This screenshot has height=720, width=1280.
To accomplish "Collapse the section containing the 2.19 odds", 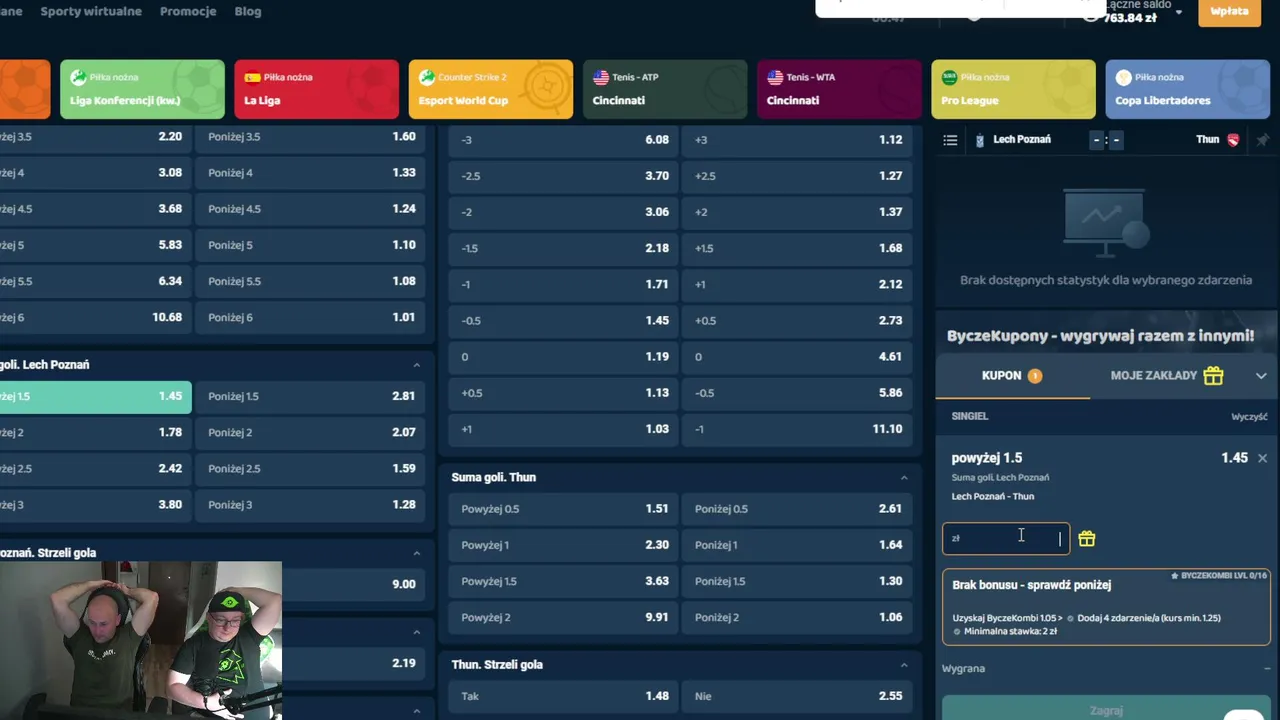I will (417, 632).
